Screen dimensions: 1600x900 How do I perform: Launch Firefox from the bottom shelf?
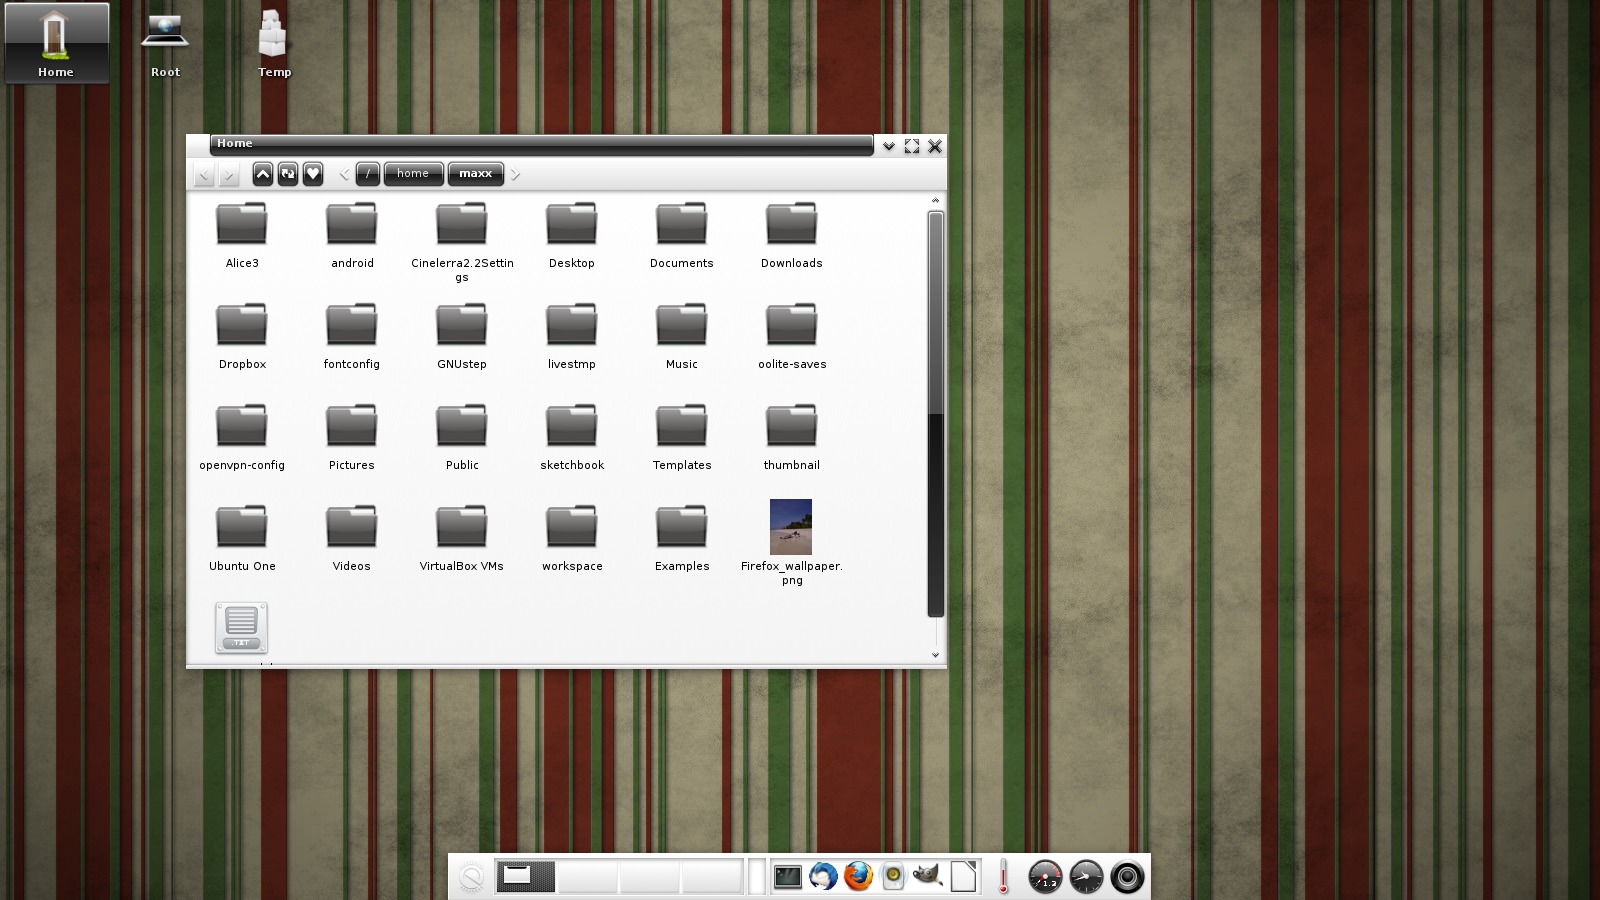[858, 877]
